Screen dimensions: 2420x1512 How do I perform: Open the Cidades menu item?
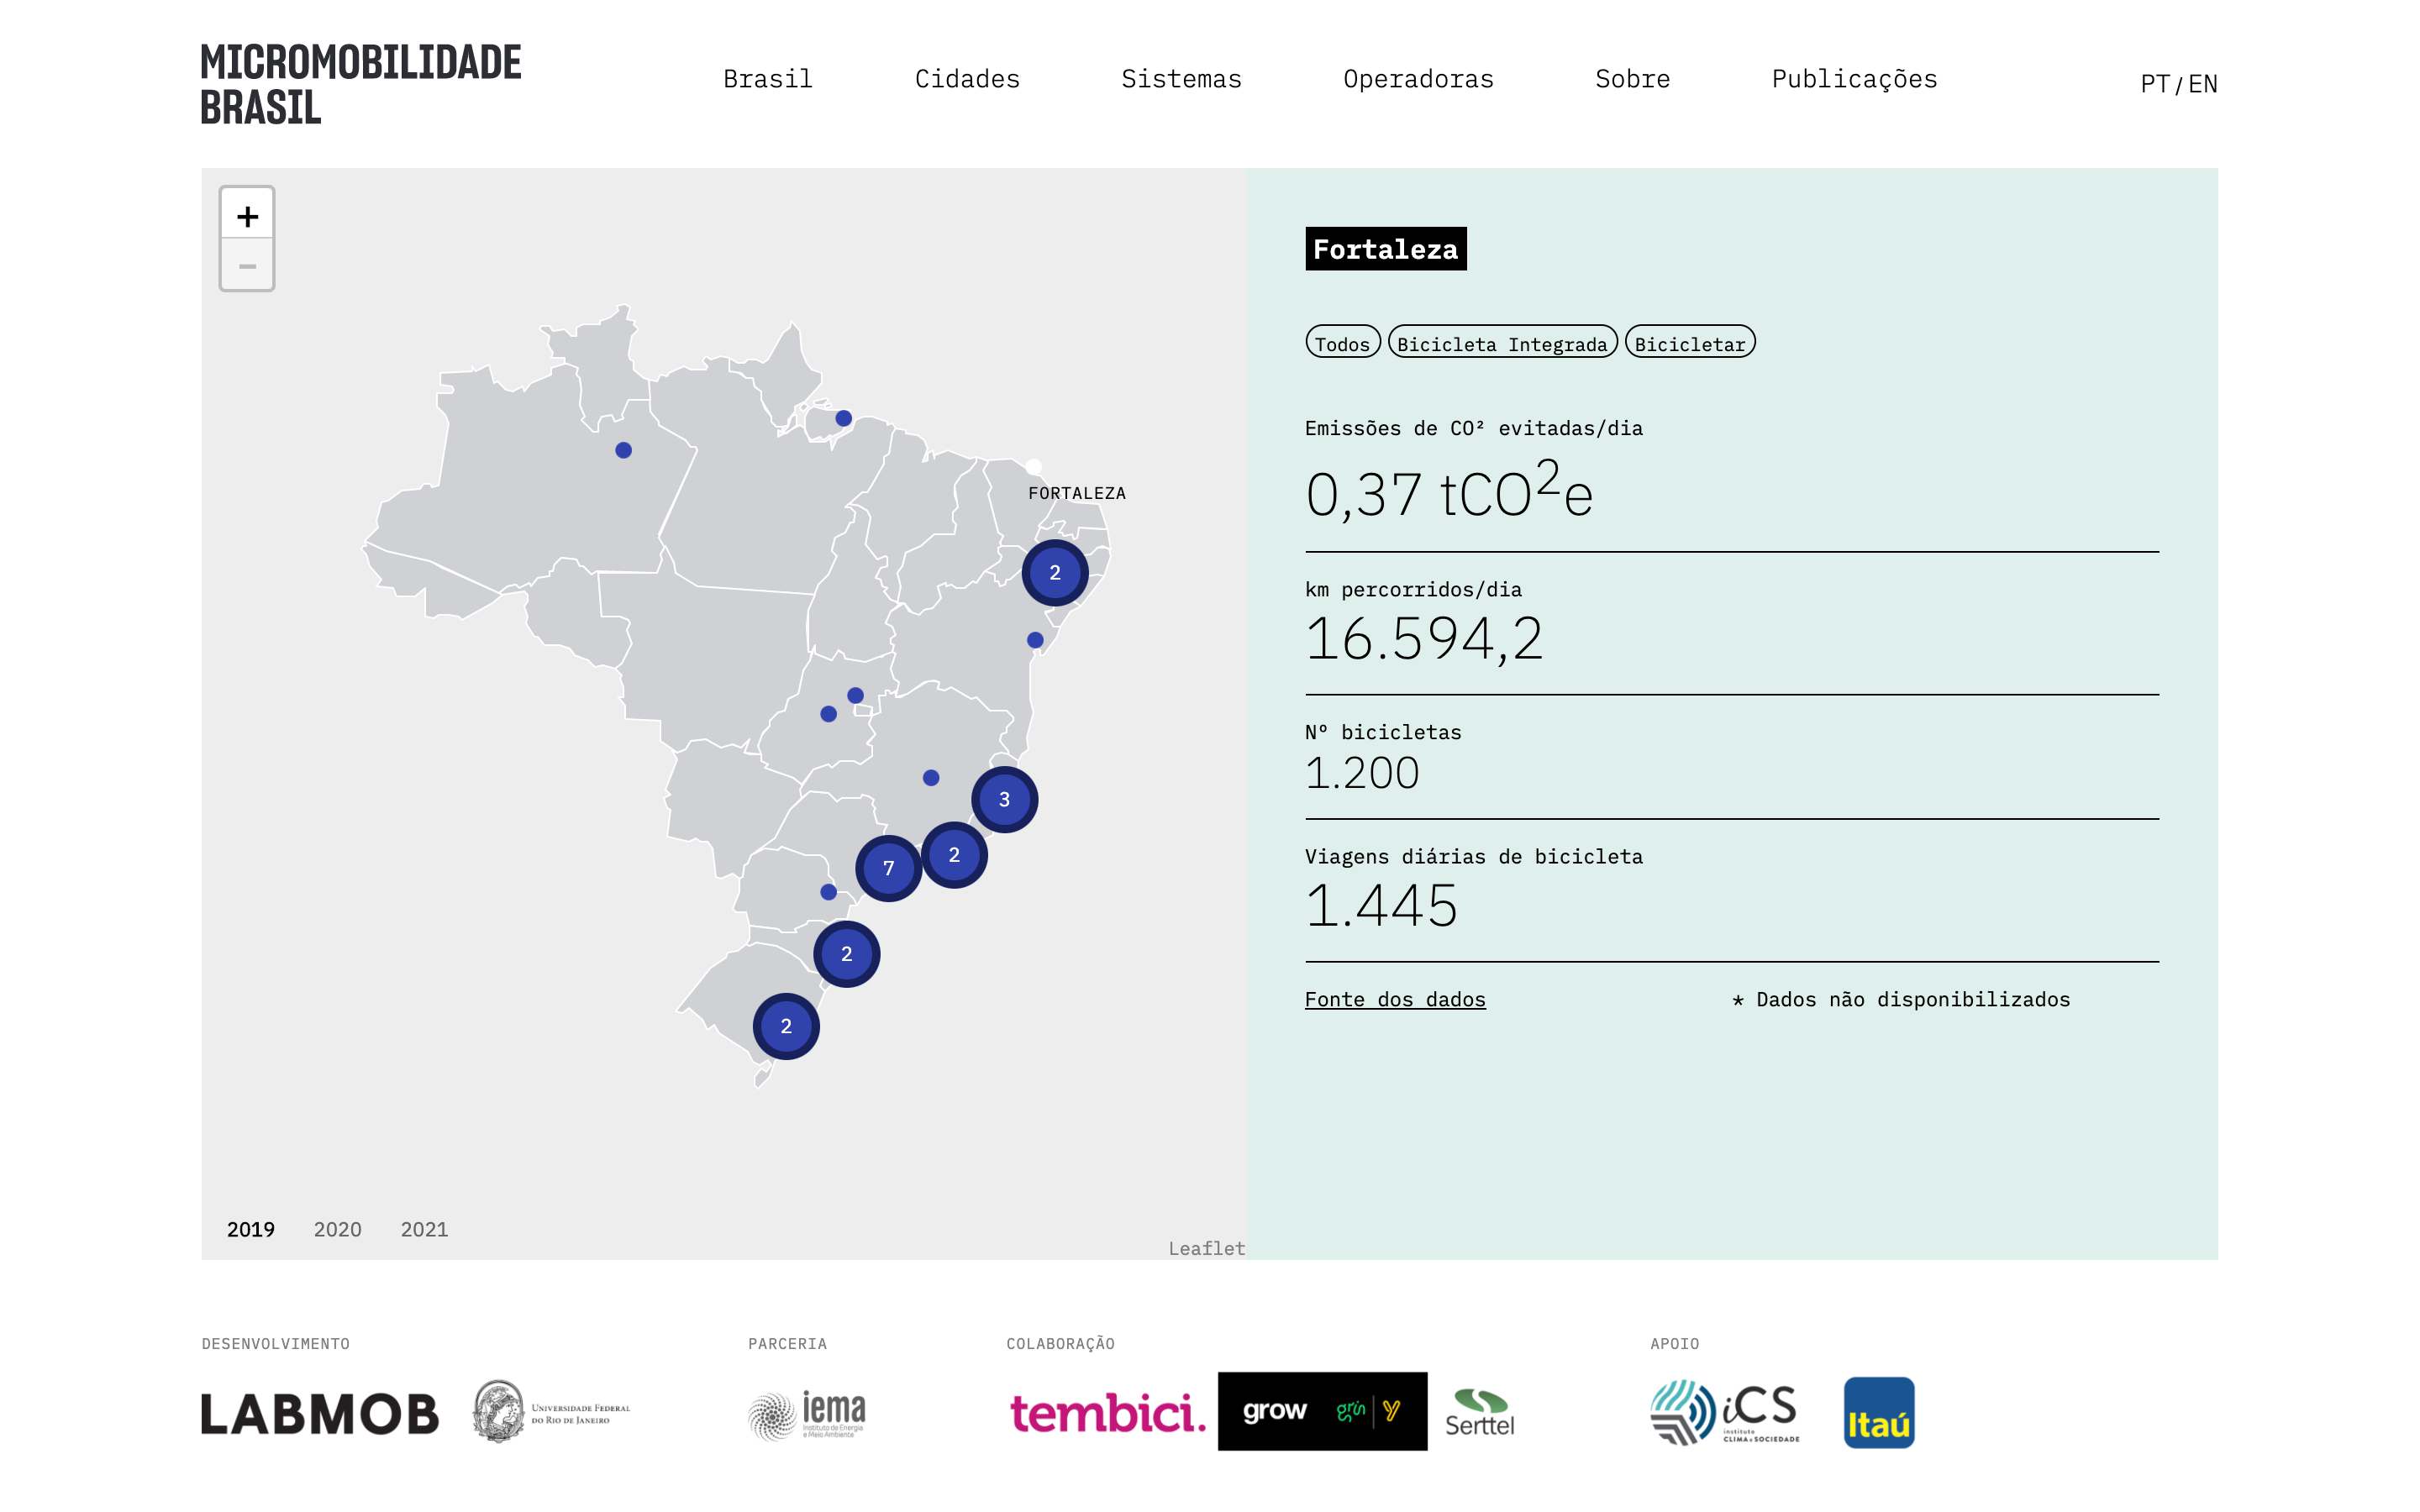click(x=967, y=79)
